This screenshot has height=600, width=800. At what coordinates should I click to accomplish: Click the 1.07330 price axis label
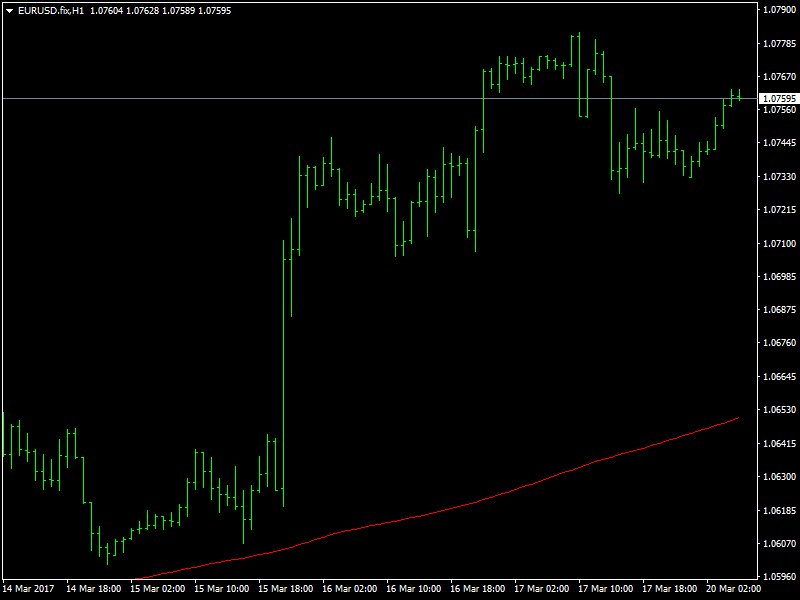coord(779,177)
